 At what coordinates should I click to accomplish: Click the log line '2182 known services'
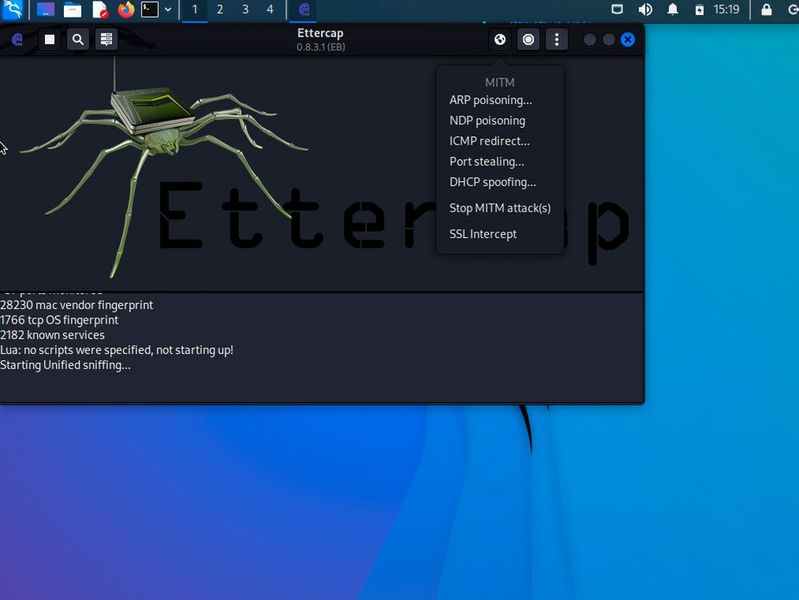pos(52,335)
